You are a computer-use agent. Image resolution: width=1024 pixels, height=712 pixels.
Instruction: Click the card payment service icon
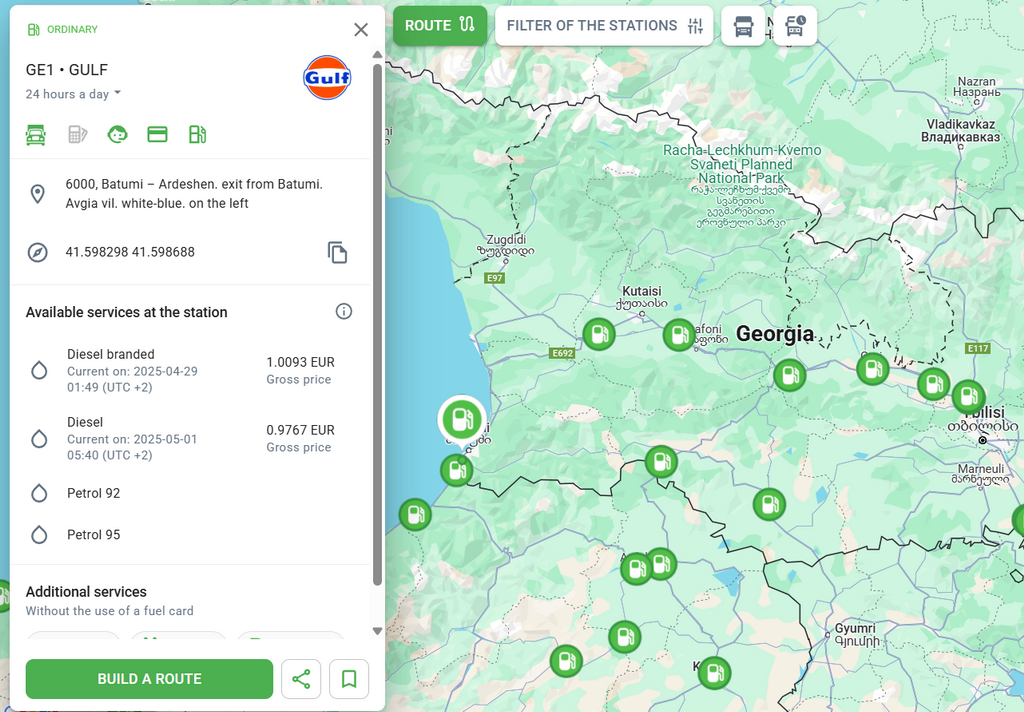coord(157,135)
